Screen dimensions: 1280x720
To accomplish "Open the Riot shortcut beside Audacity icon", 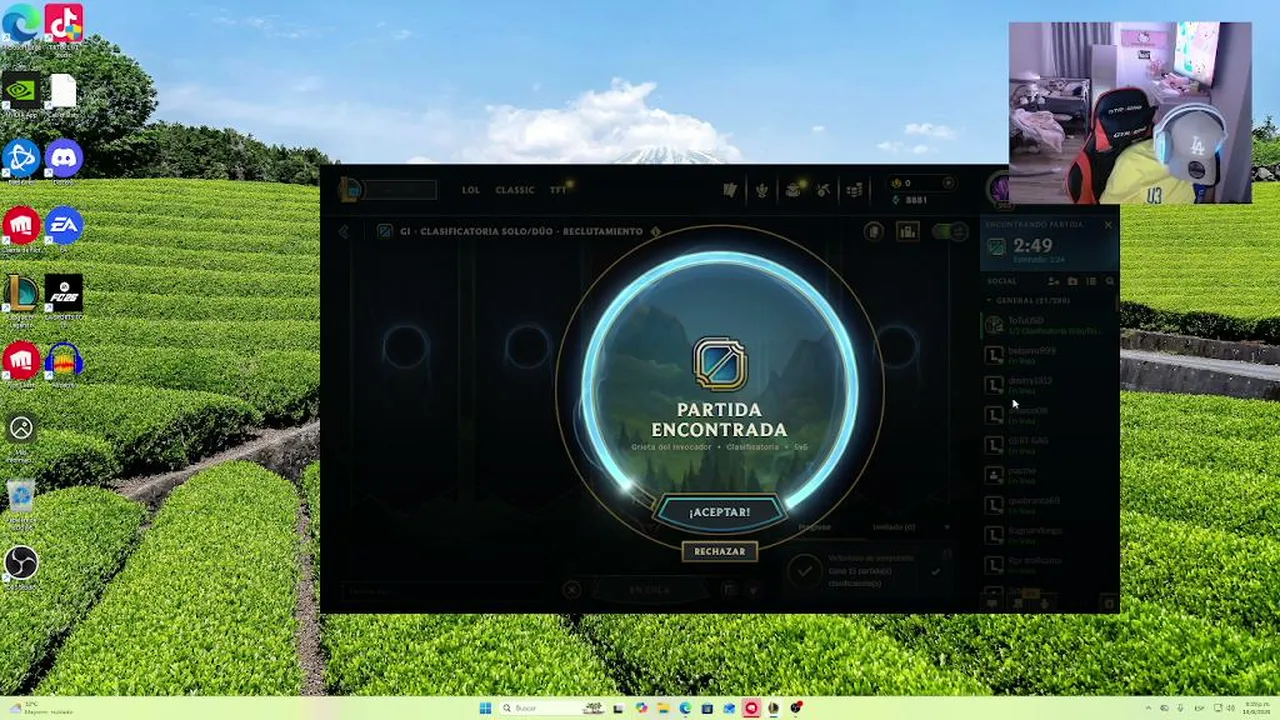I will coord(21,362).
